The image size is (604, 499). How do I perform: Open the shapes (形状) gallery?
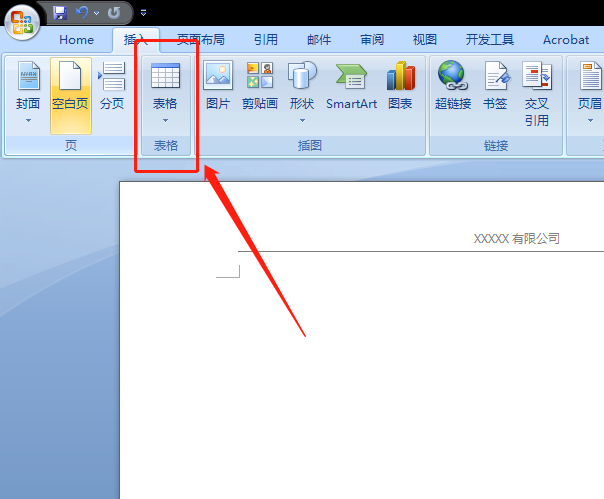(x=302, y=92)
